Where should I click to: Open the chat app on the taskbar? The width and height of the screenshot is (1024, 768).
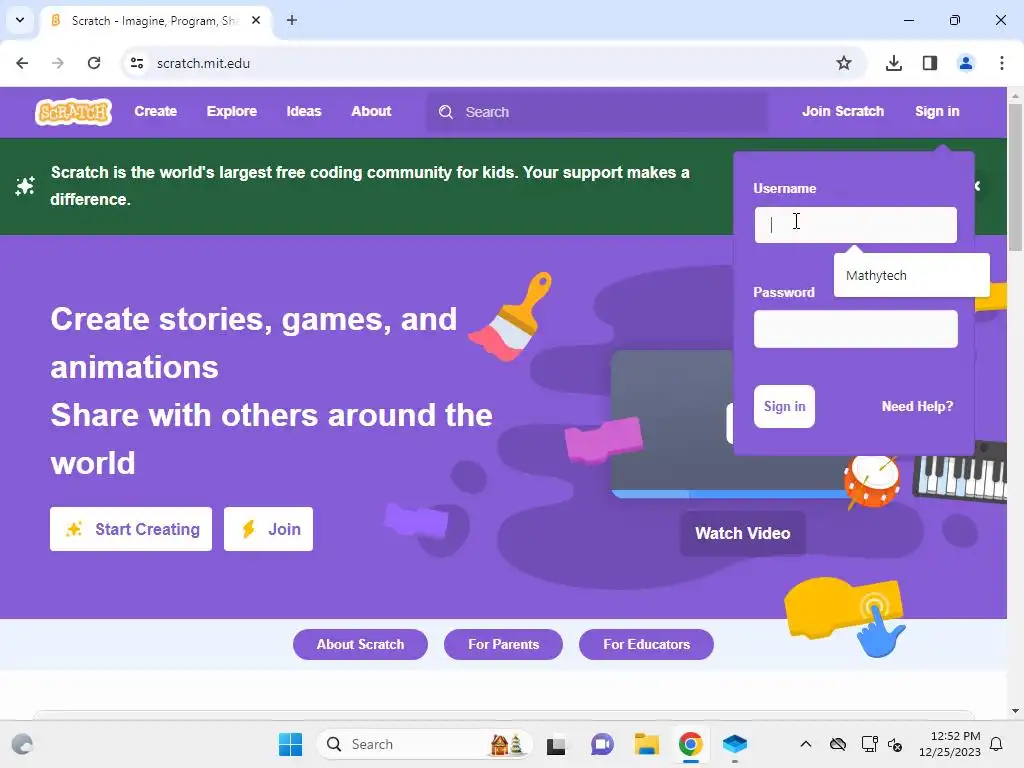pos(602,744)
